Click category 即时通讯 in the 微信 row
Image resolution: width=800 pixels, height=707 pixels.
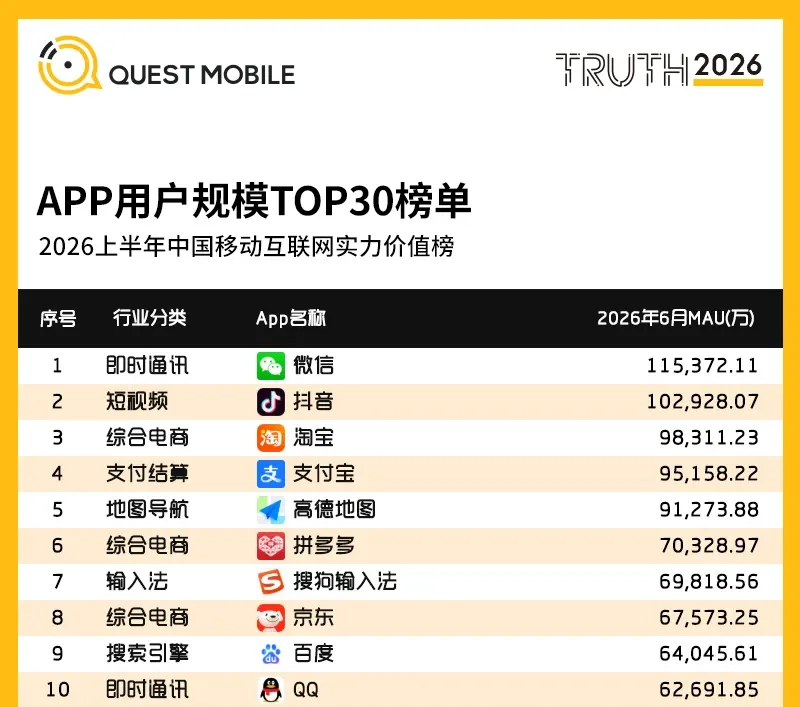(x=147, y=366)
